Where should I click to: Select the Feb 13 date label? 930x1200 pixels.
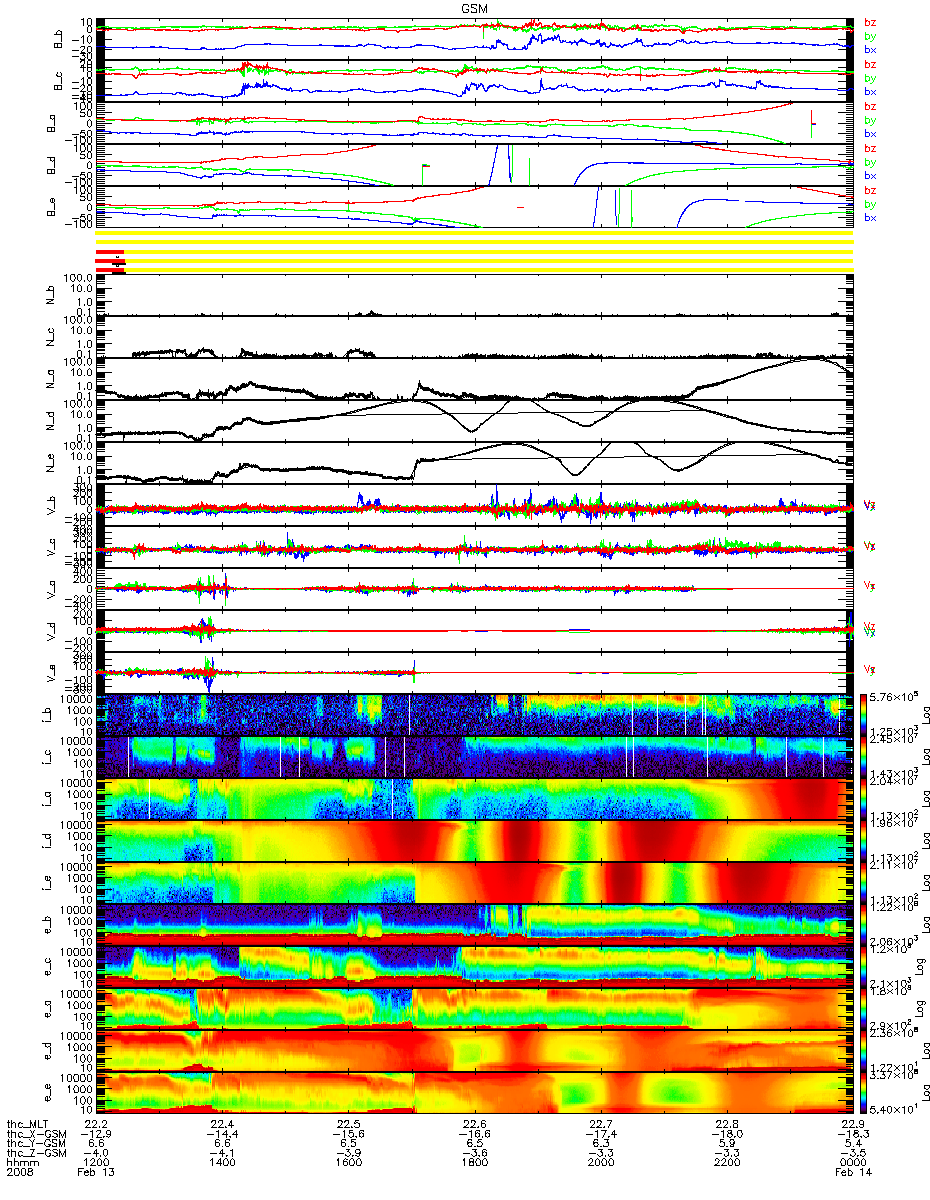pos(96,1174)
